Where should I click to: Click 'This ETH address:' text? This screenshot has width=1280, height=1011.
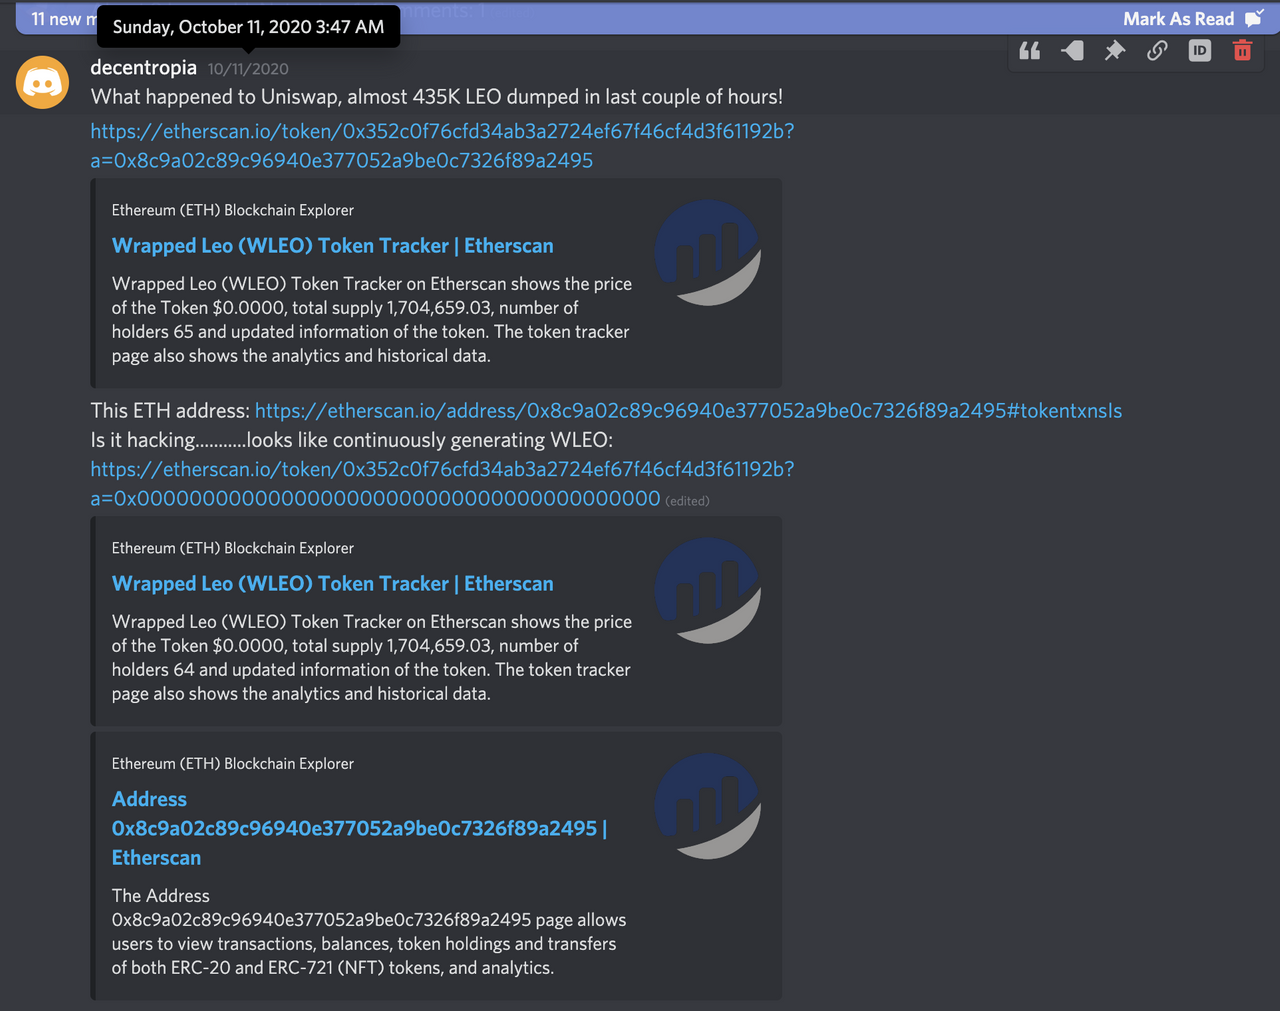coord(170,411)
